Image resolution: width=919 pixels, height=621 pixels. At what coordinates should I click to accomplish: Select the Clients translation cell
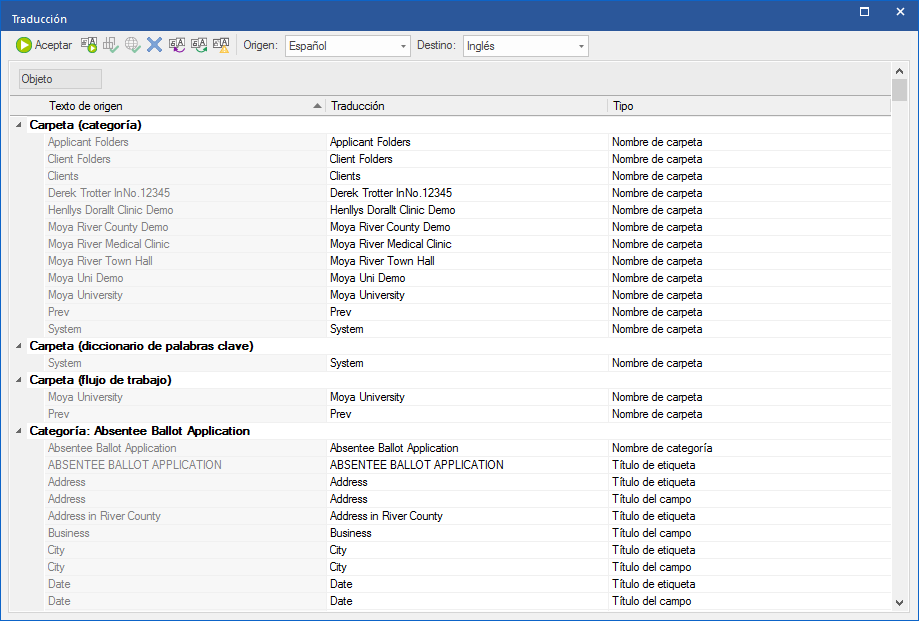click(467, 176)
